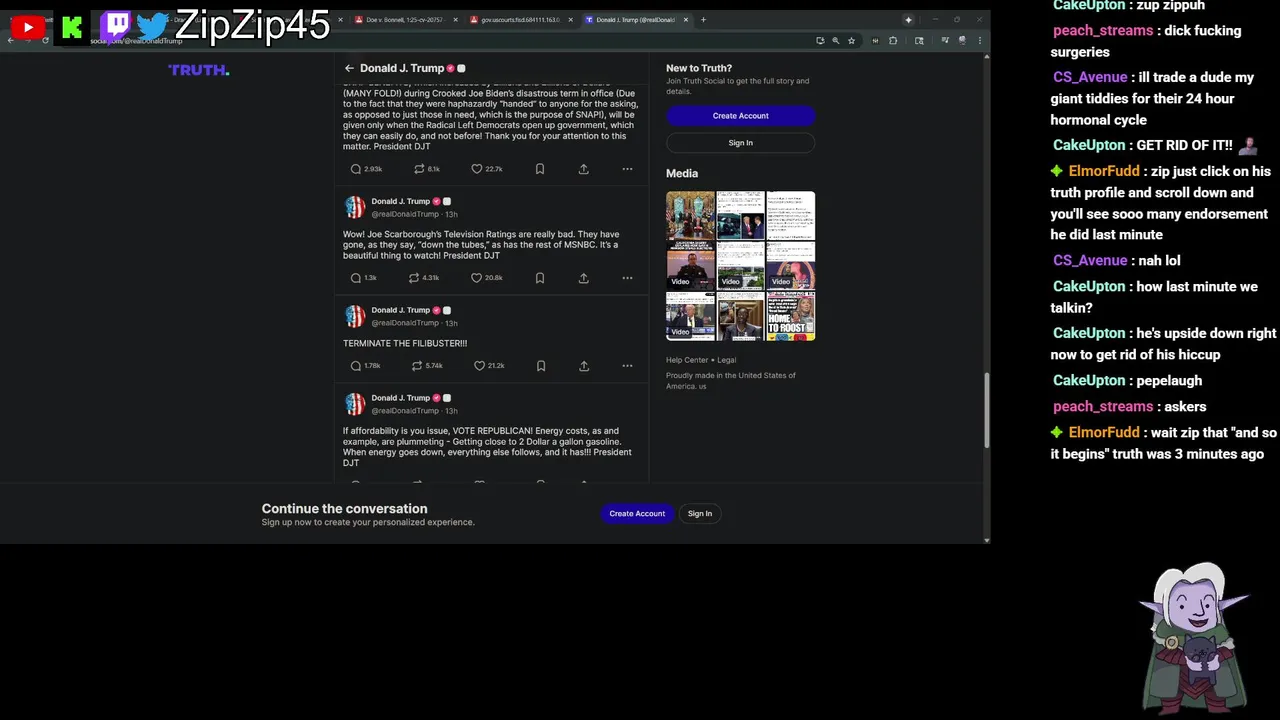1280x720 pixels.
Task: Open replies on TERMINATE THE FILIBUSTER post
Action: click(x=366, y=366)
